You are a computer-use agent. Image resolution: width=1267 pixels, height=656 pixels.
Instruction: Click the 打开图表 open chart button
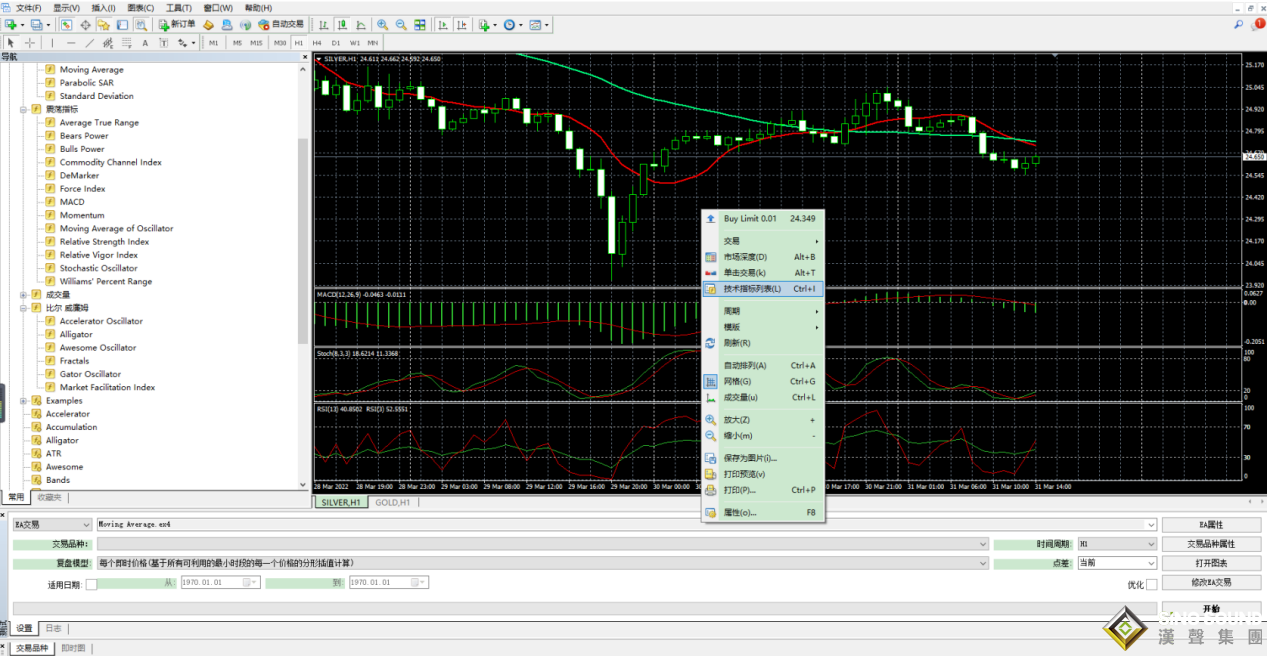pos(1210,563)
